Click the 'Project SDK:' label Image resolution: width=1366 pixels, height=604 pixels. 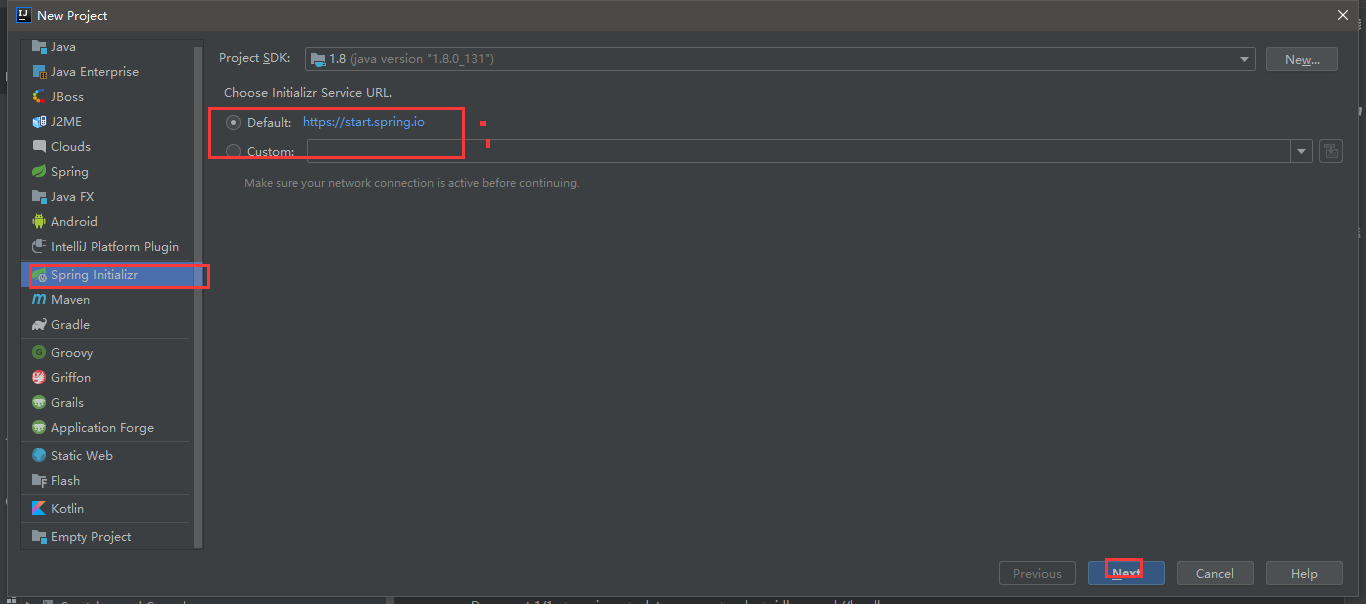click(x=255, y=58)
